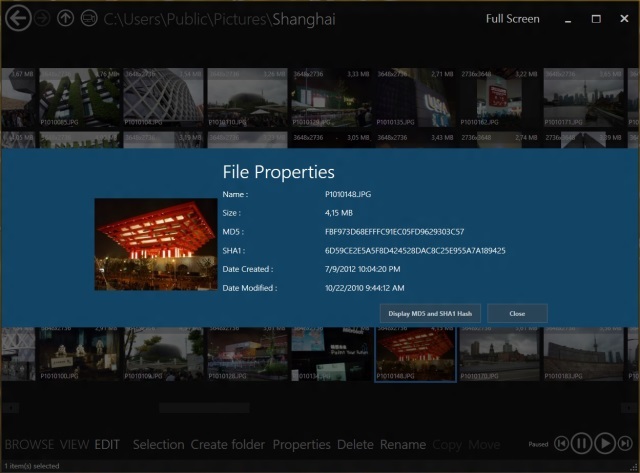Select thumbnail P1010085.JPG
The image size is (640, 473).
79,98
